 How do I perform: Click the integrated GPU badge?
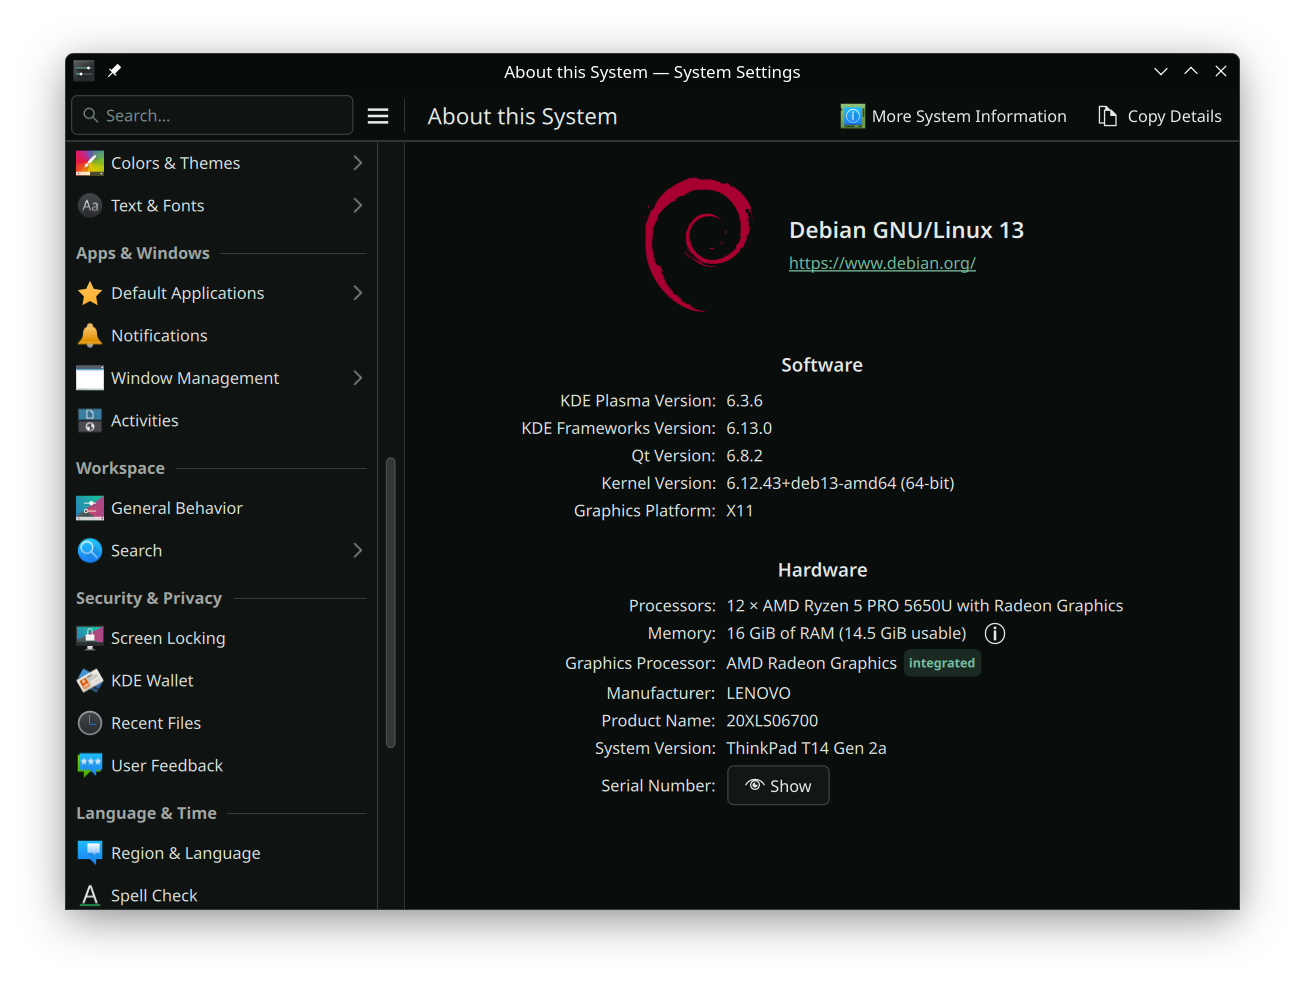coord(942,663)
